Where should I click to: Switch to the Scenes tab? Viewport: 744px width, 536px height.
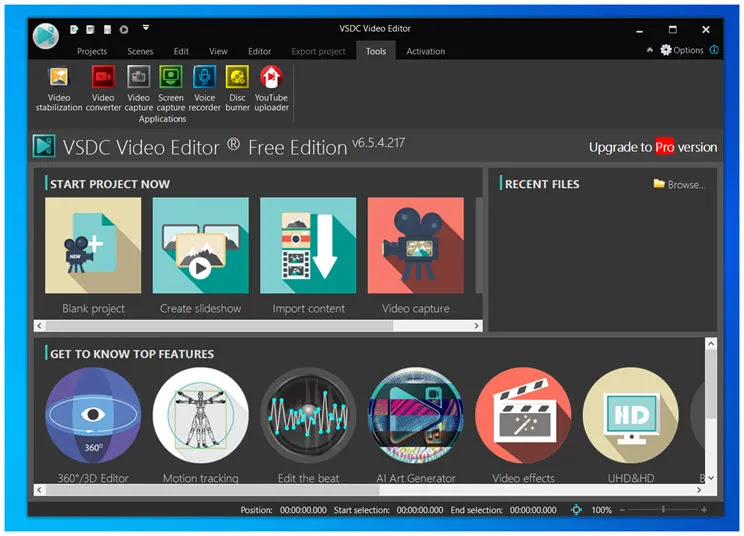point(140,51)
